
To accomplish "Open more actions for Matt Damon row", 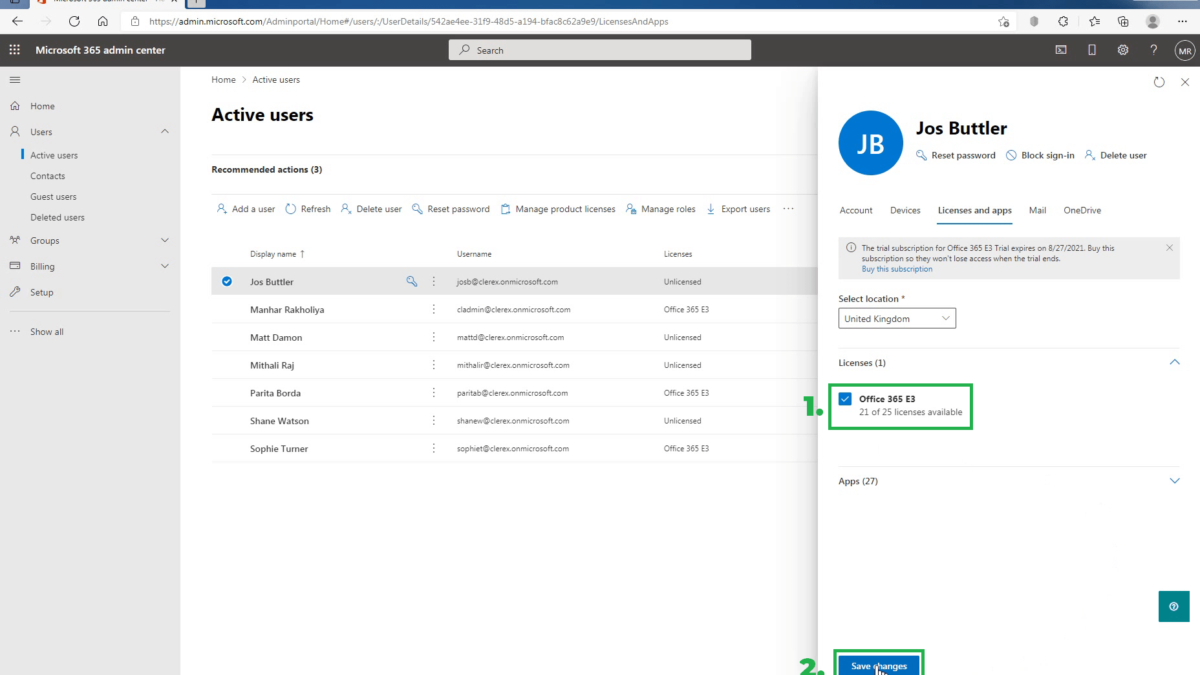I will point(434,338).
